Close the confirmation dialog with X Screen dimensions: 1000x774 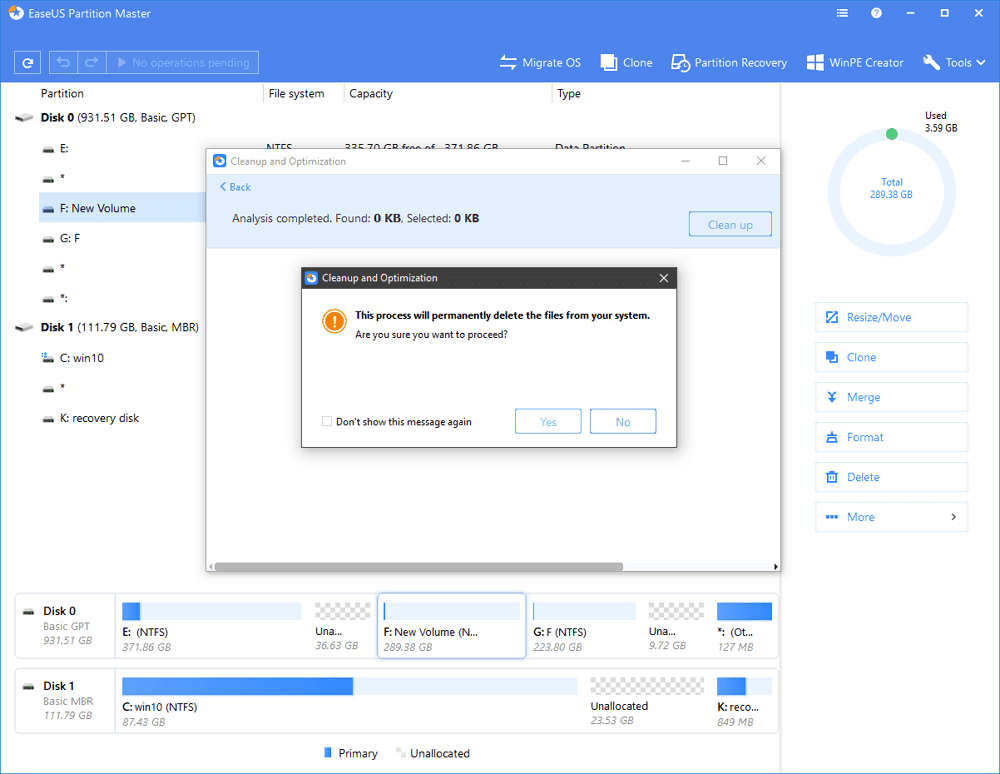pyautogui.click(x=664, y=278)
